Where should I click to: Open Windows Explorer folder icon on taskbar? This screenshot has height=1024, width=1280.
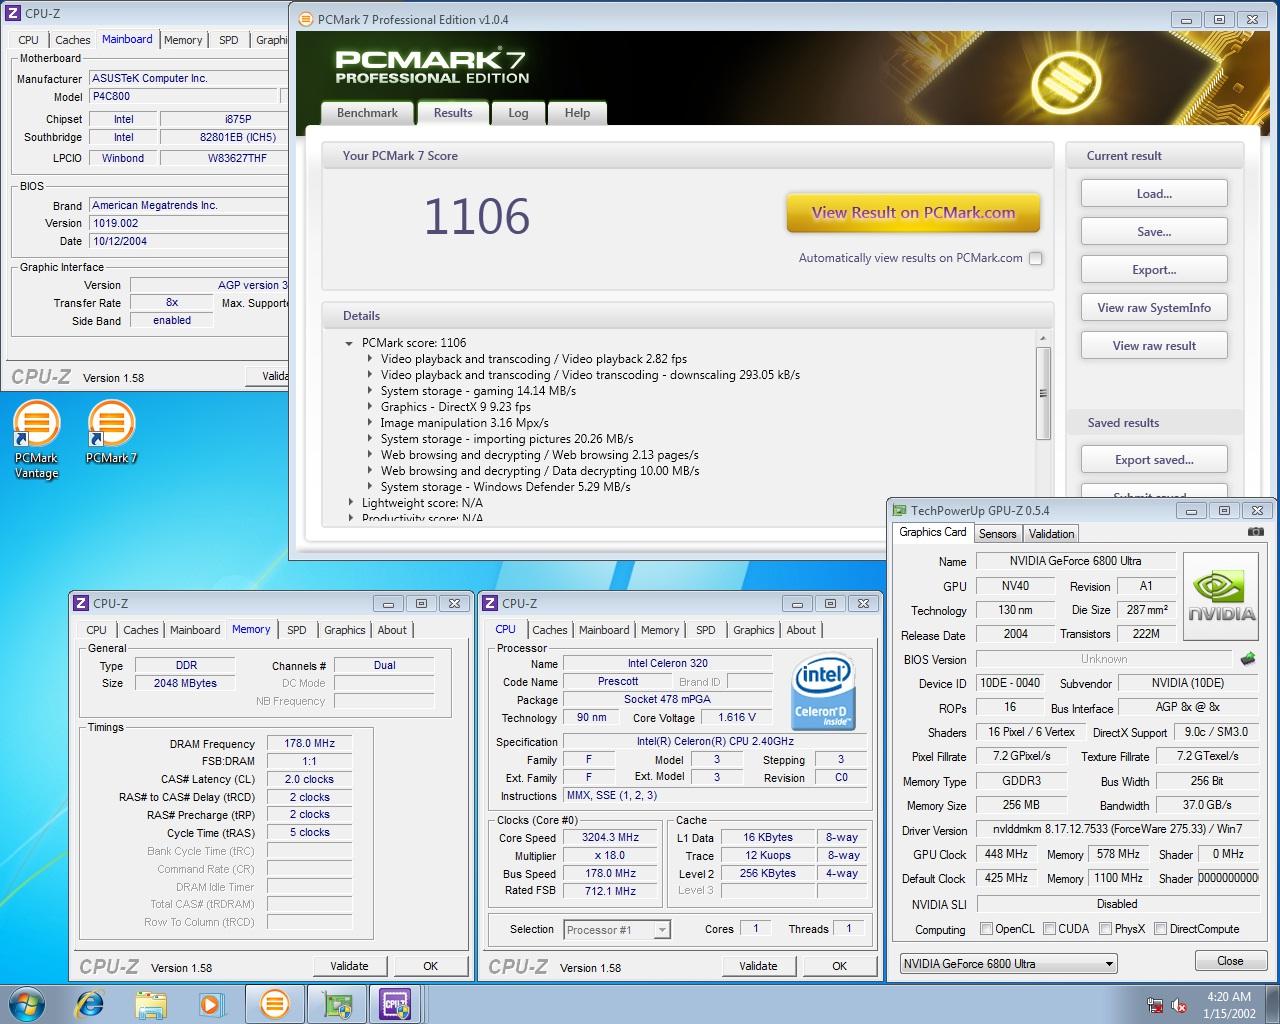[x=151, y=1004]
